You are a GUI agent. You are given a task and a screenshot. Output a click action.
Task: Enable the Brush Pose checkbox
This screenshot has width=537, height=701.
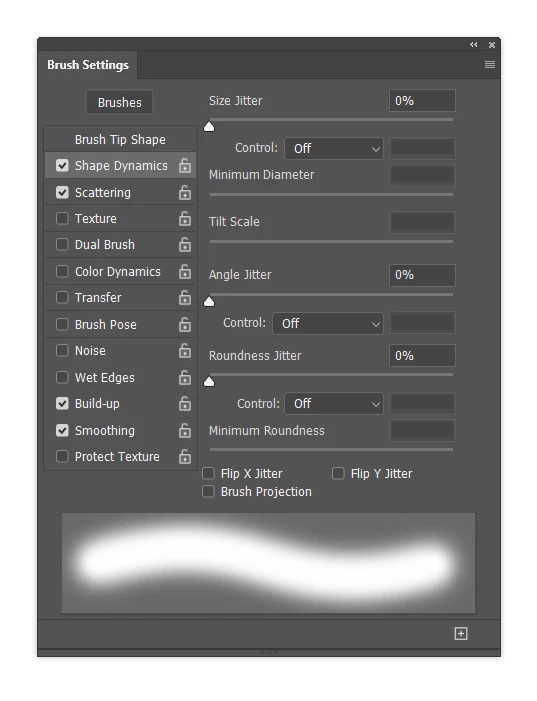pos(62,325)
